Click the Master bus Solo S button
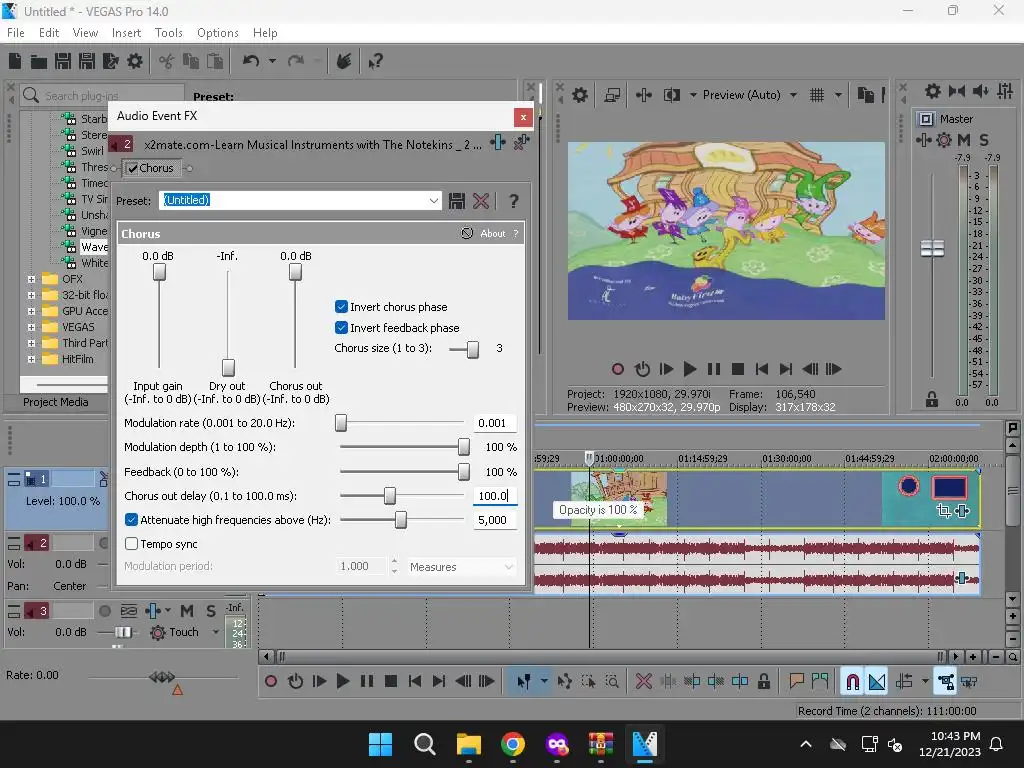Screen dimensions: 1024x768 984,140
